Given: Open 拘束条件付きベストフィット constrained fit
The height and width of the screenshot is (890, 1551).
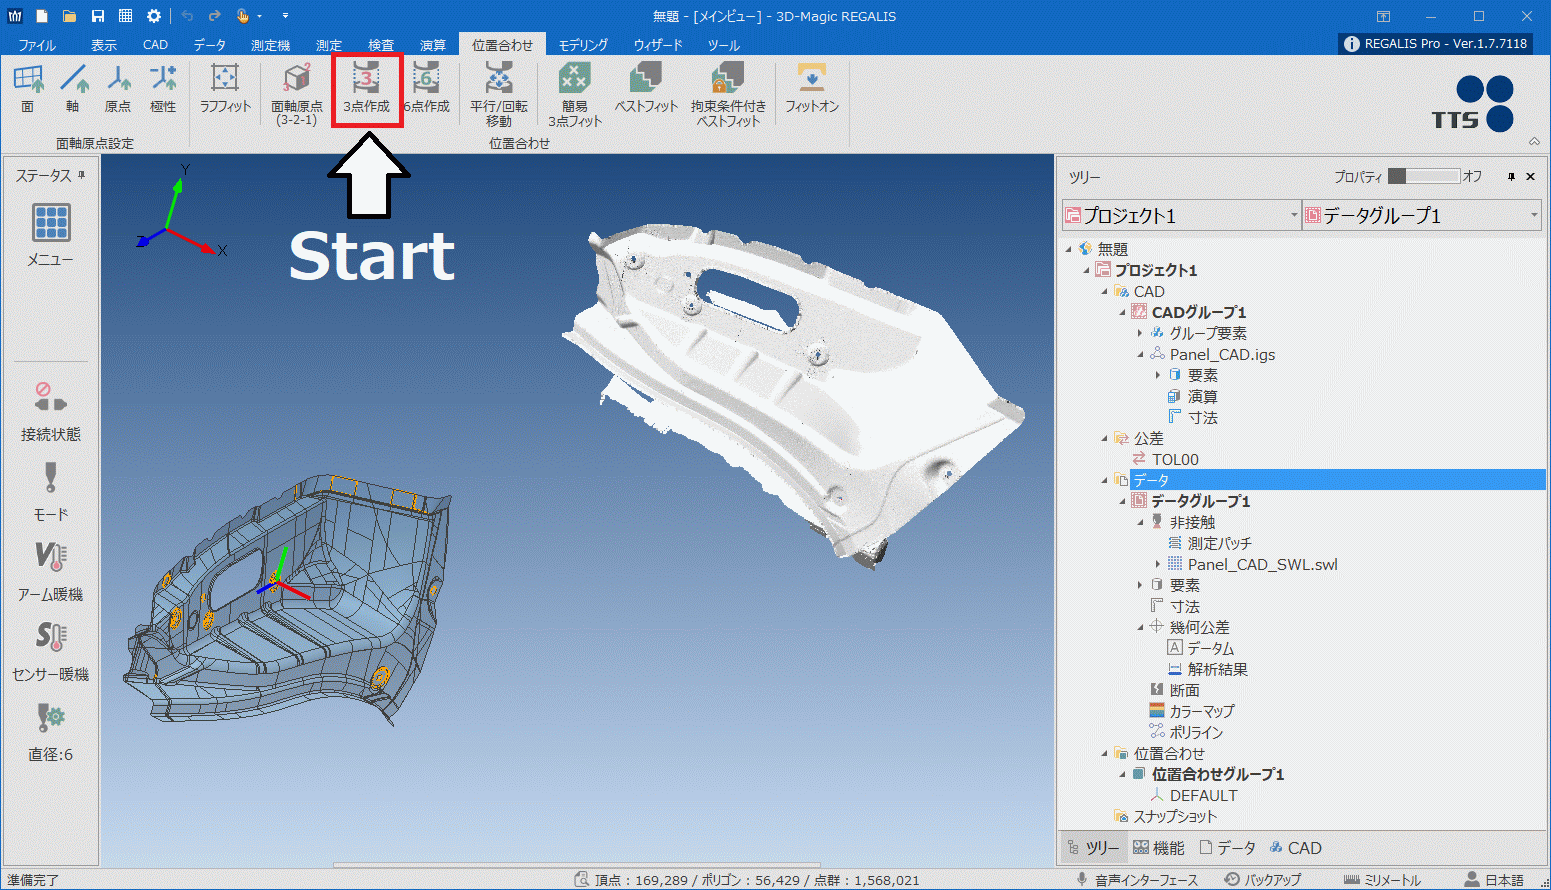Looking at the screenshot, I should [728, 94].
